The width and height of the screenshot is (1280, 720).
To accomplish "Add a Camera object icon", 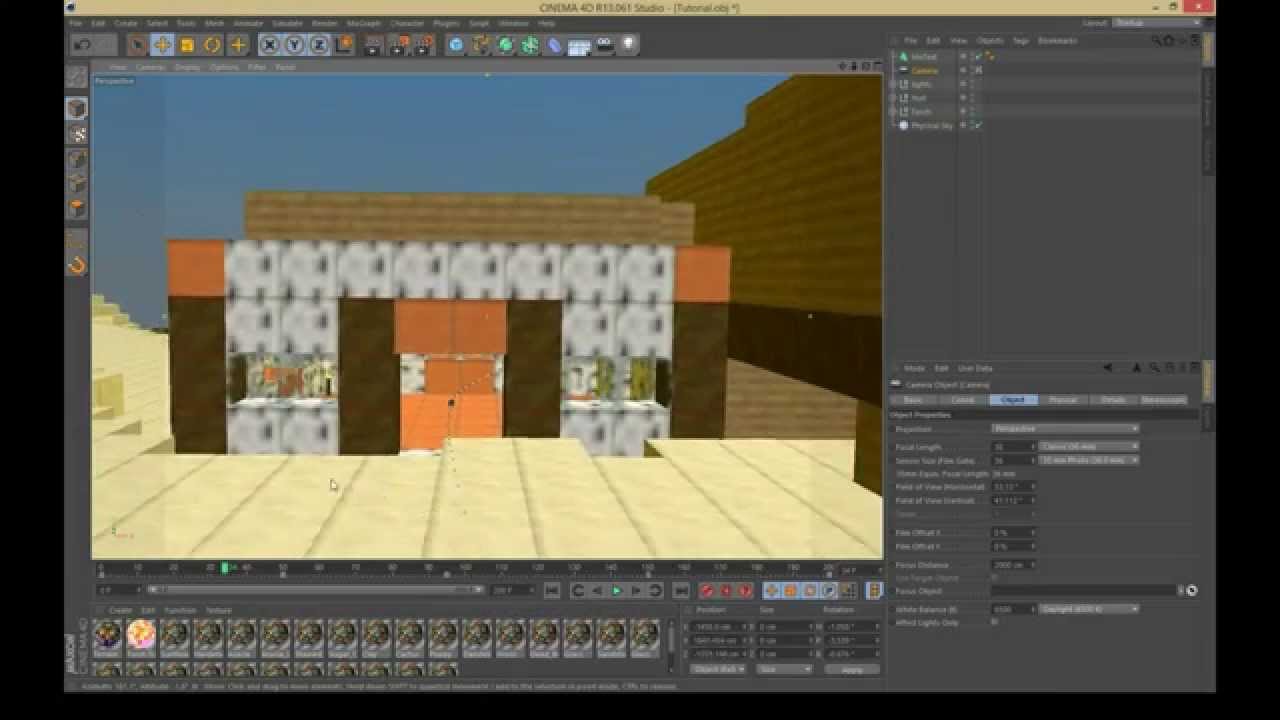I will 604,45.
